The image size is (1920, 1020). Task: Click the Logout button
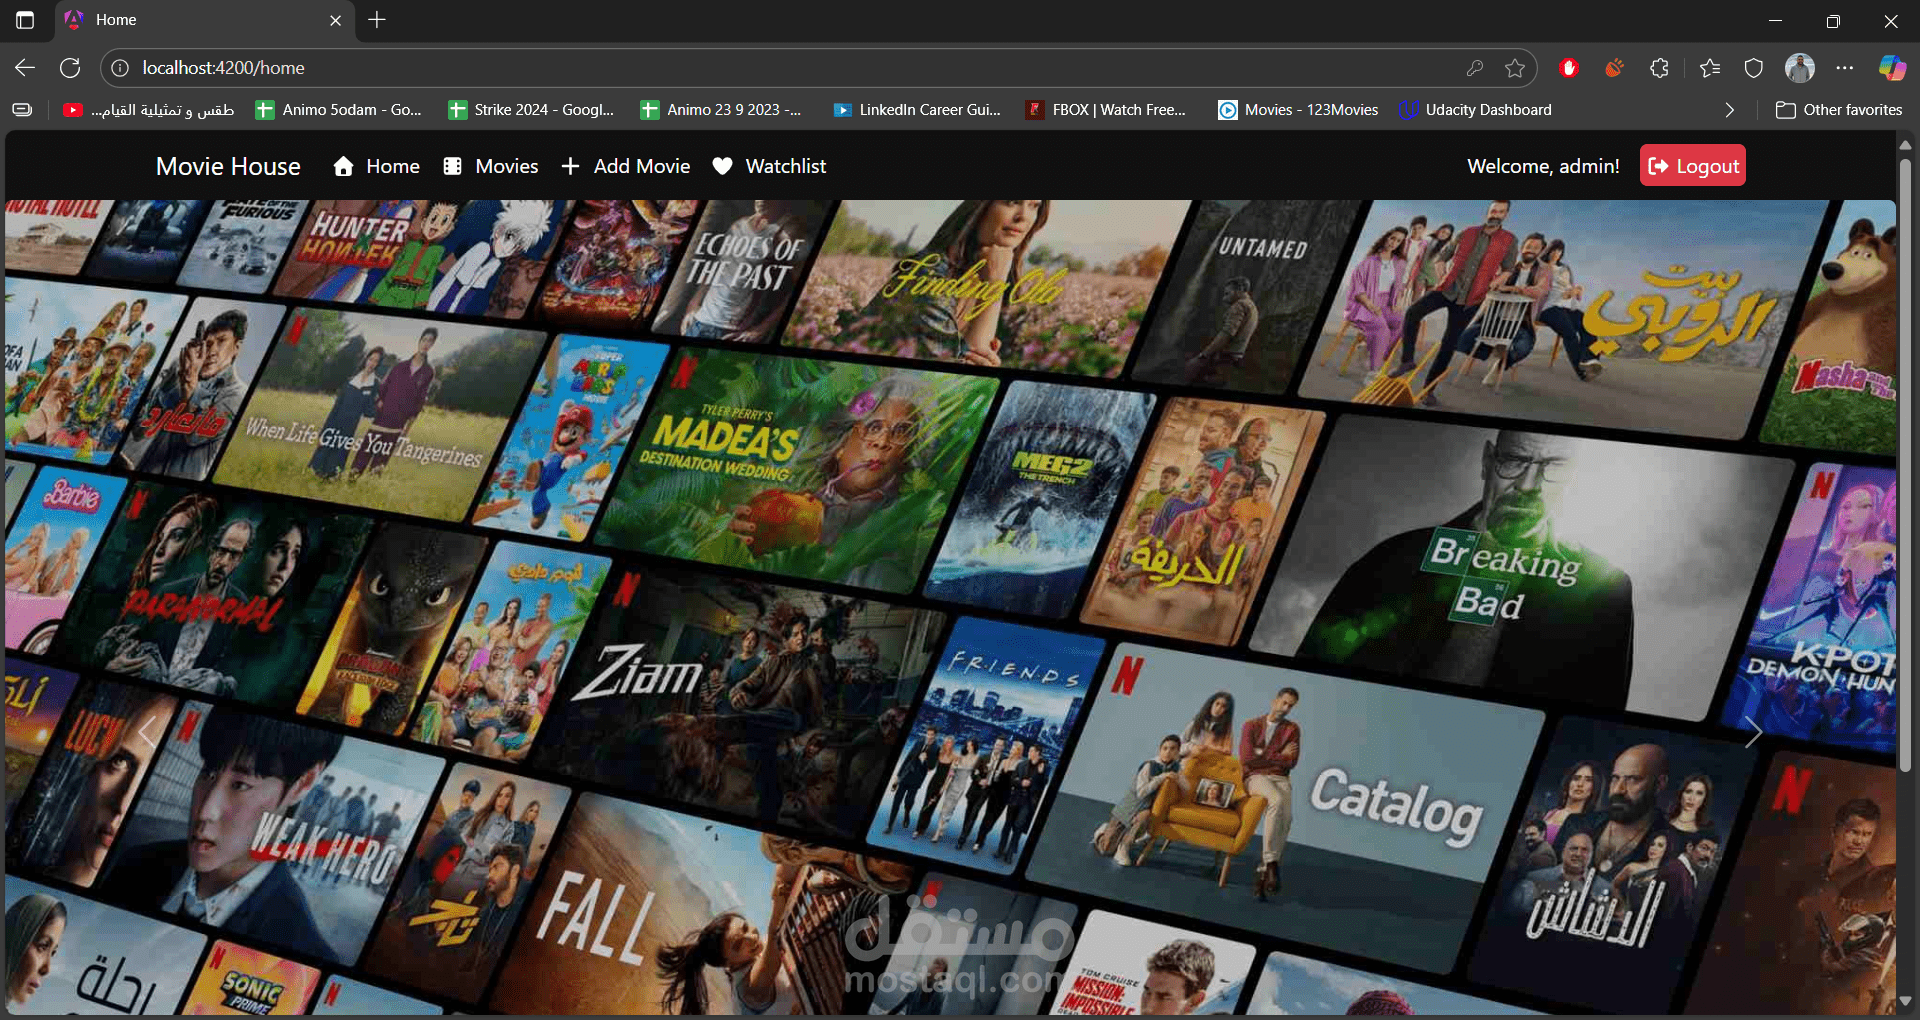pyautogui.click(x=1693, y=166)
